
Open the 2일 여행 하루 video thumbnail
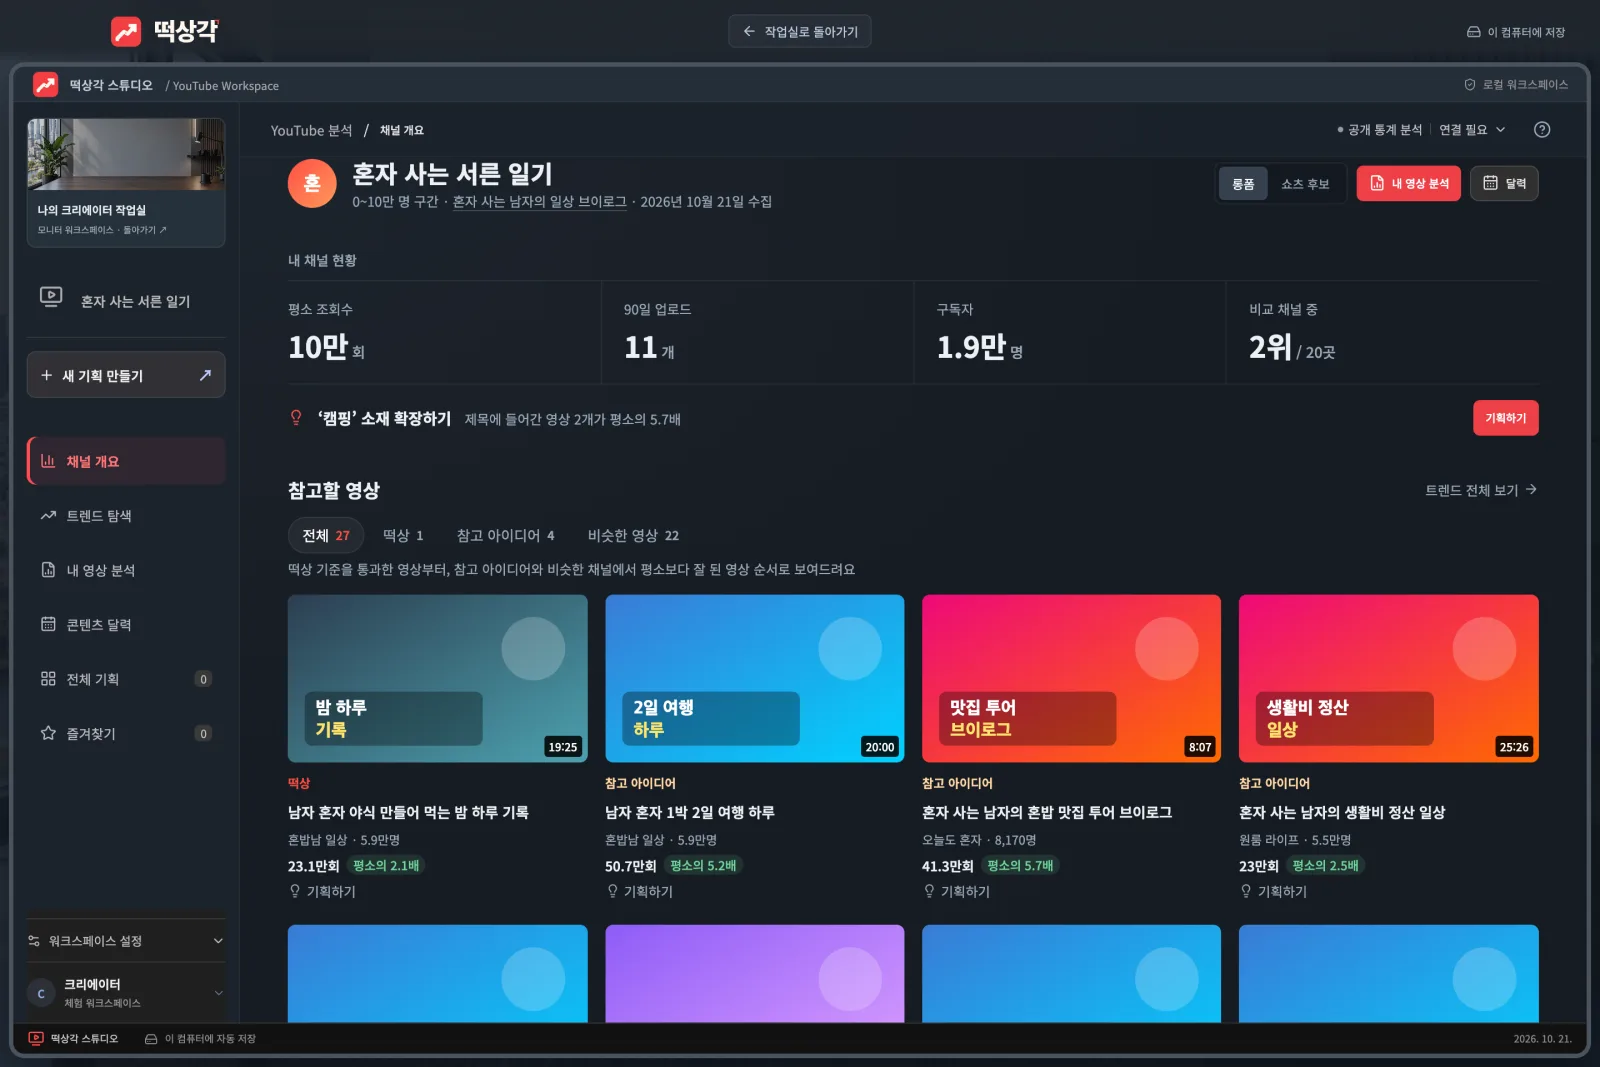tap(755, 678)
